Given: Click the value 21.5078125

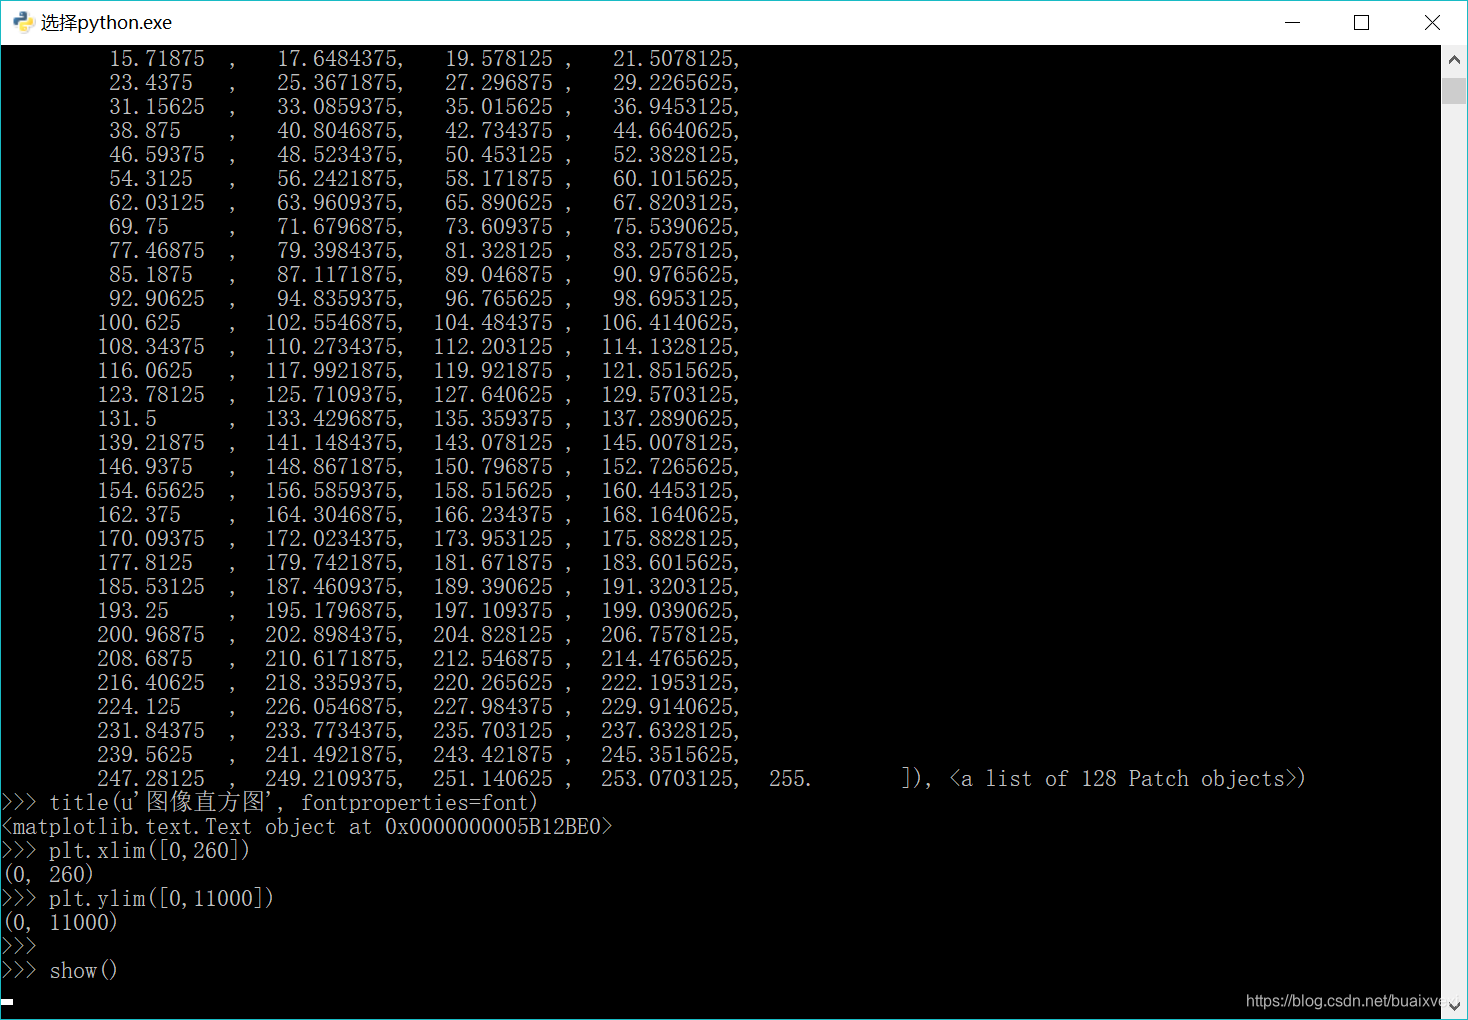Looking at the screenshot, I should tap(674, 58).
